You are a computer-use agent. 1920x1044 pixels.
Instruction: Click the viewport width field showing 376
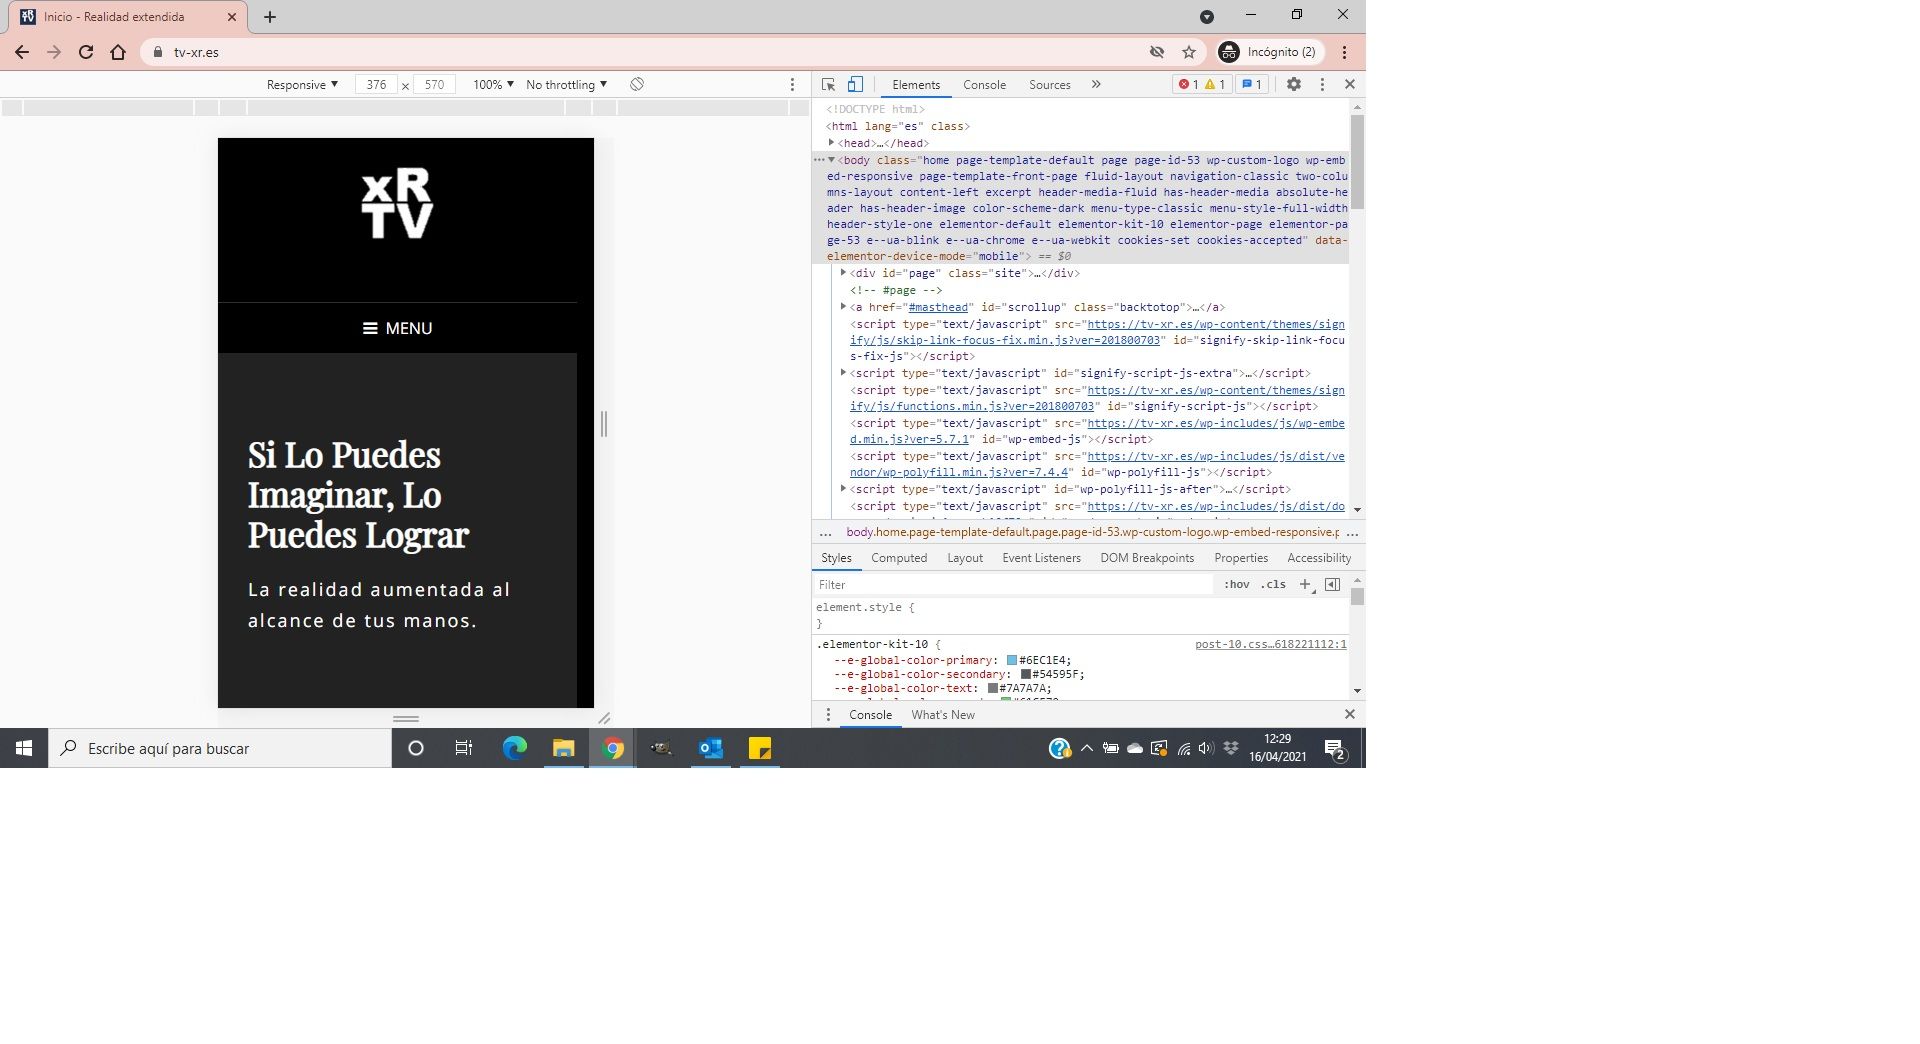[x=376, y=85]
